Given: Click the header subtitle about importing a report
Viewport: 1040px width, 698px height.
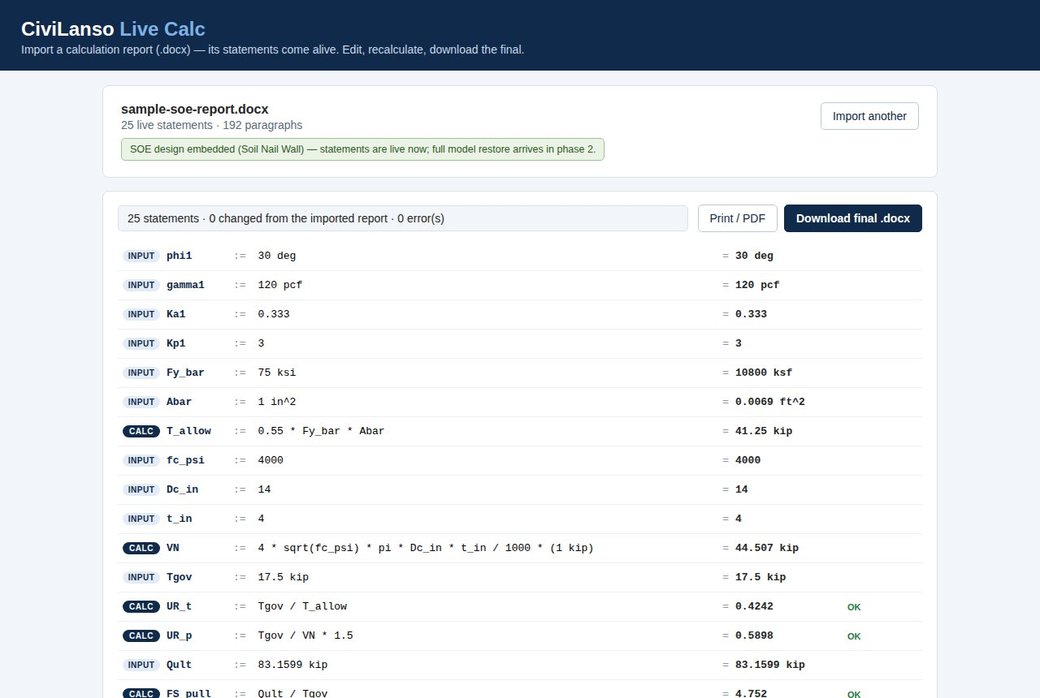Looking at the screenshot, I should coord(273,50).
